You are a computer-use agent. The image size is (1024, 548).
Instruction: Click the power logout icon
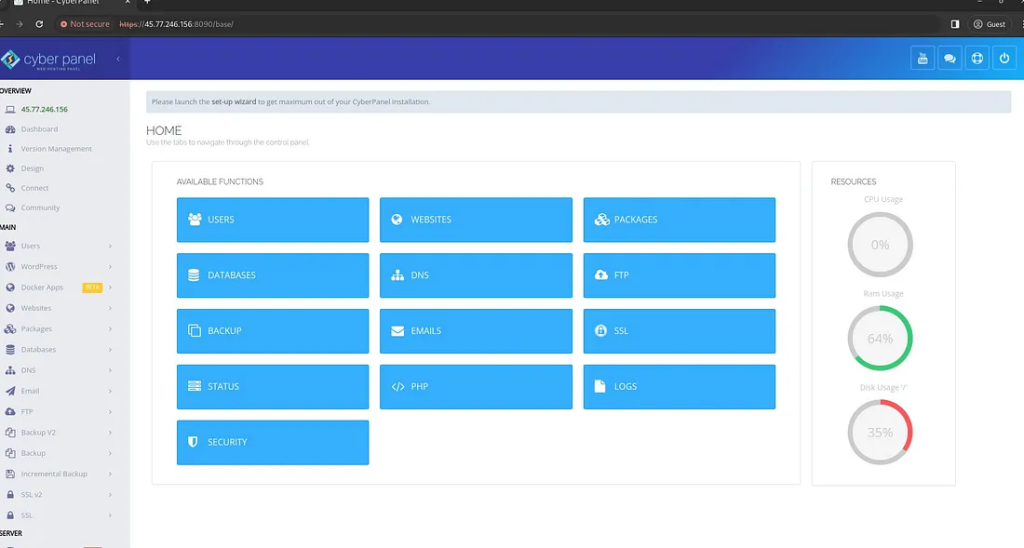1003,59
